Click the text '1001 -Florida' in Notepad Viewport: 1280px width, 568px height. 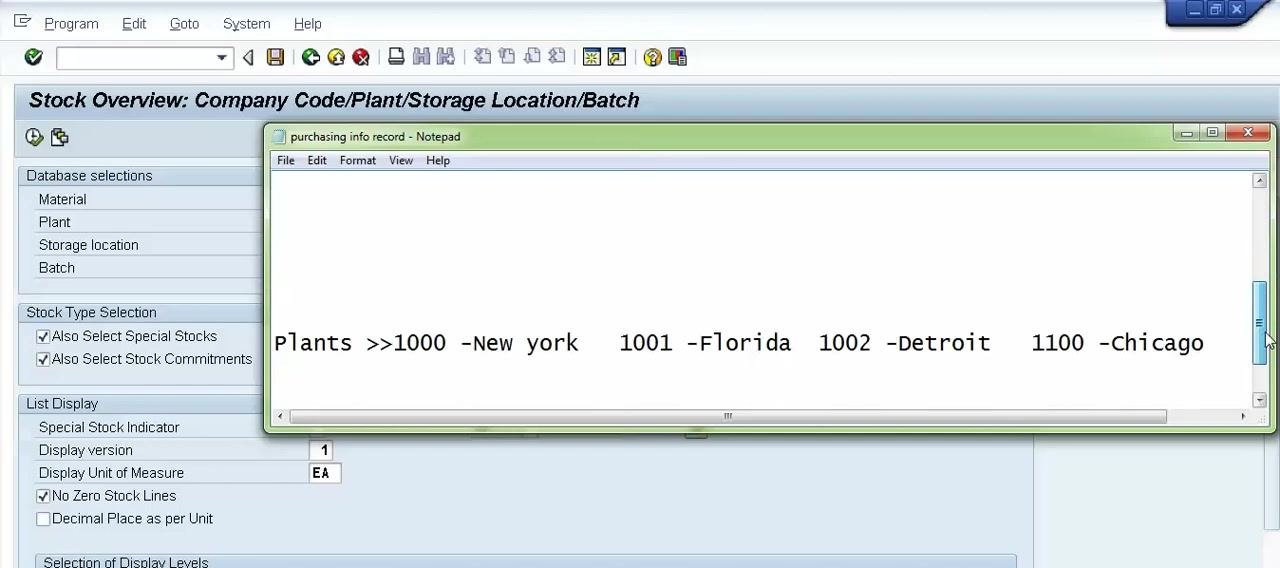[705, 343]
